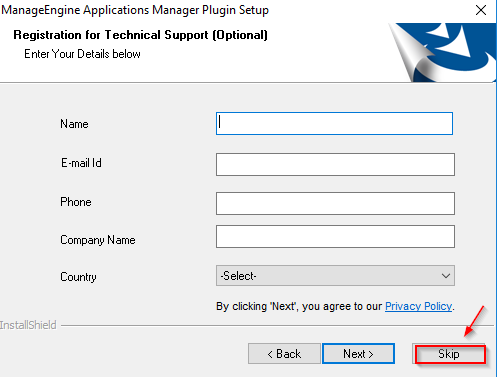Screen dimensions: 497x377
Task: Open the Country dropdown list
Action: pos(335,276)
